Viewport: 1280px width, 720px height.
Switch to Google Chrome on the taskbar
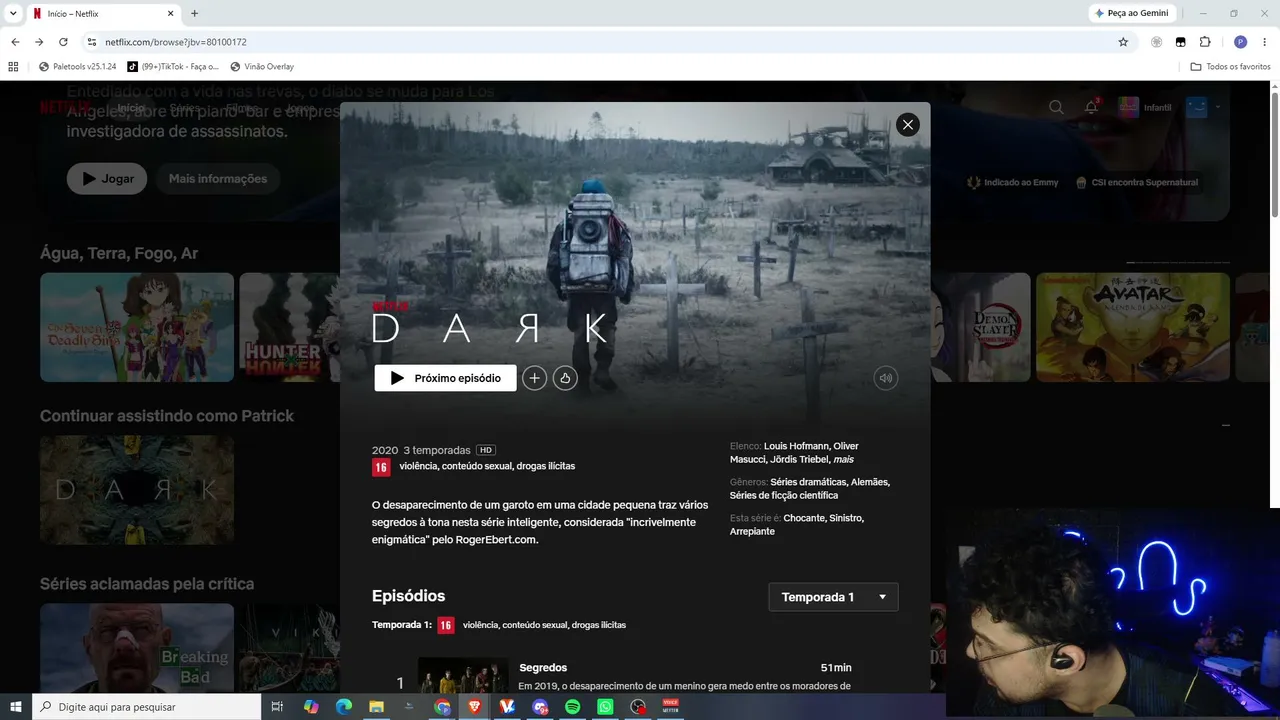tap(443, 707)
